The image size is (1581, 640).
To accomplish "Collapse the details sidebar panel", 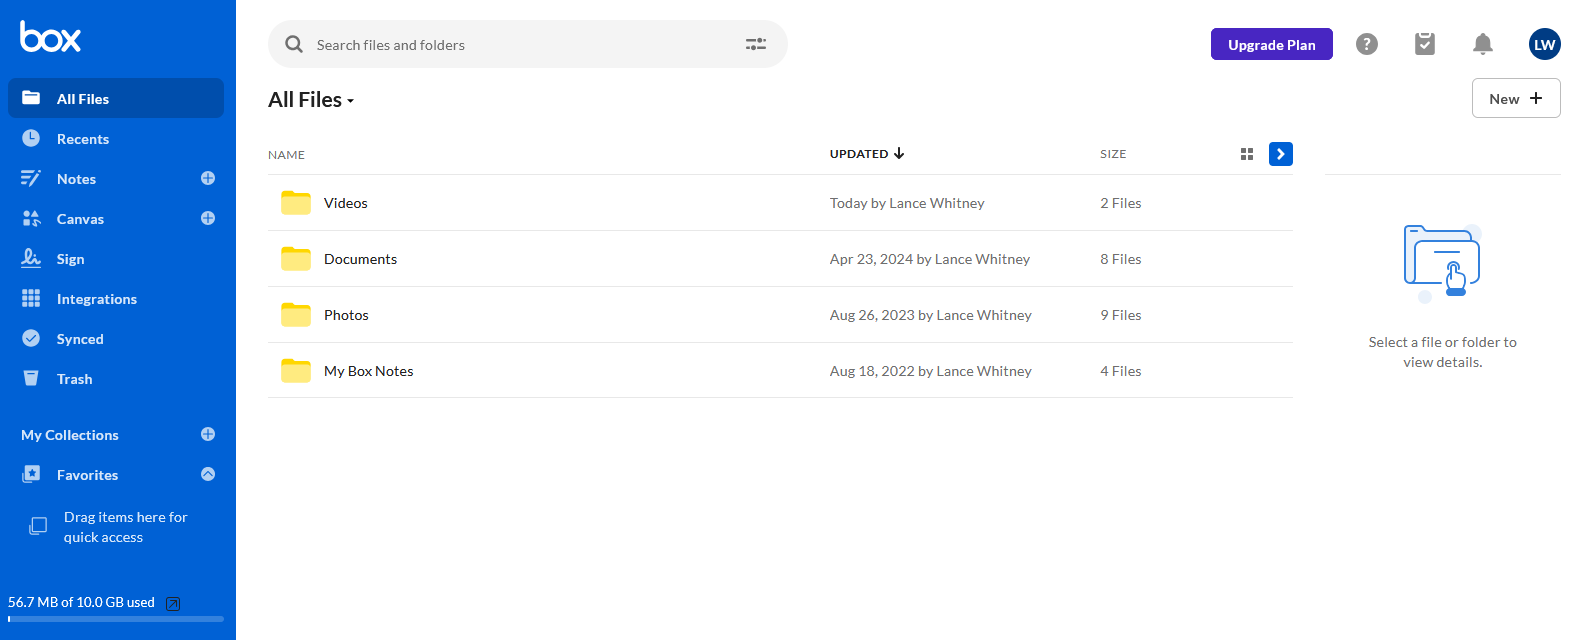I will [x=1281, y=154].
